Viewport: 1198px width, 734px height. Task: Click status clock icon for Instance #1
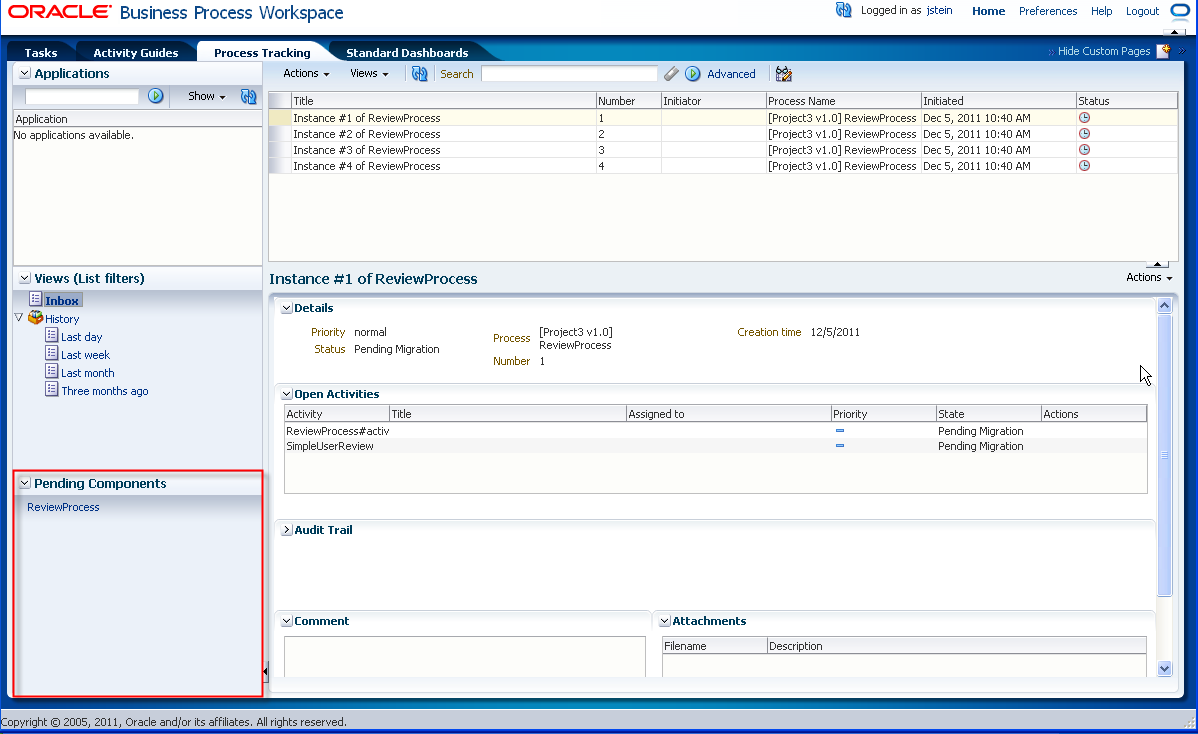pyautogui.click(x=1084, y=118)
